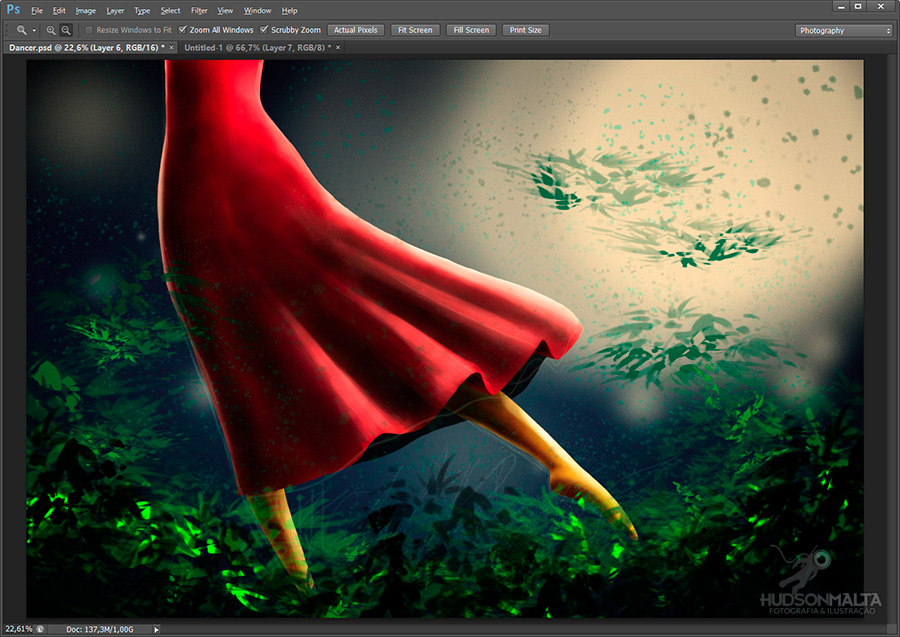Click the Fit Screen button
This screenshot has height=637, width=900.
click(x=415, y=30)
